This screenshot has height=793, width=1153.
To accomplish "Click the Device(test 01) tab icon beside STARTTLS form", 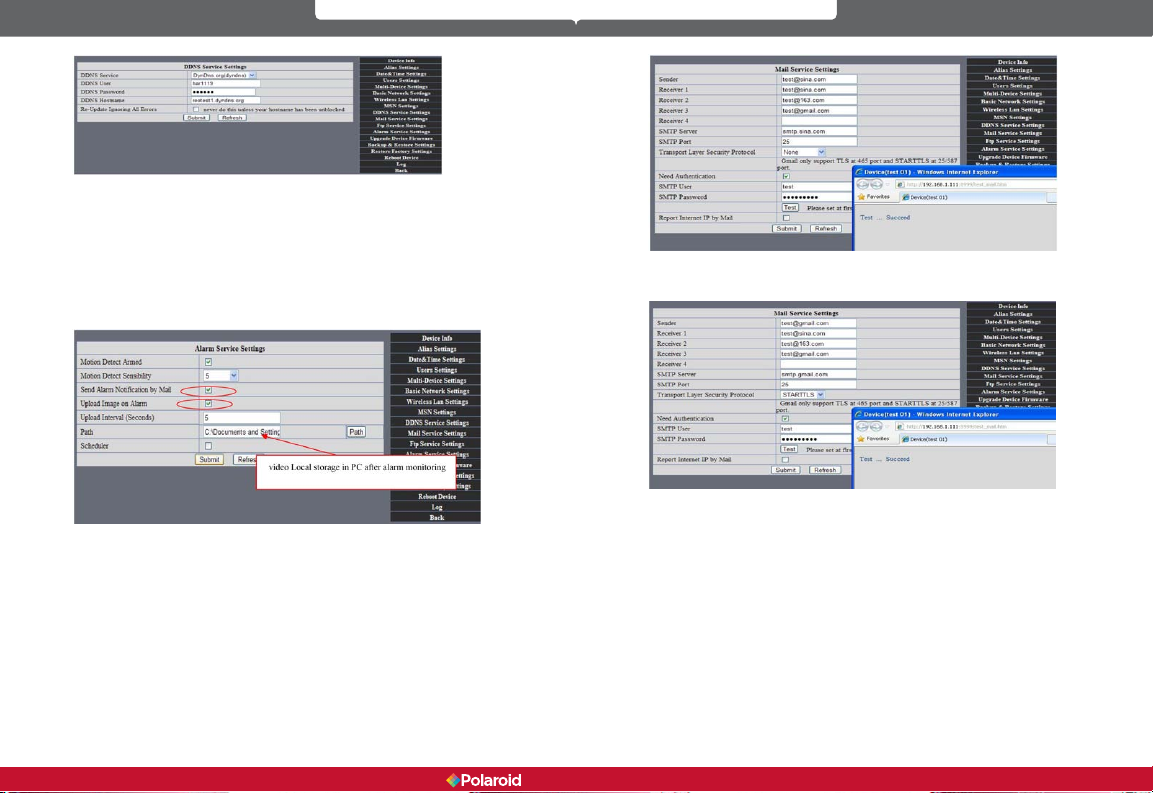I will tap(905, 439).
